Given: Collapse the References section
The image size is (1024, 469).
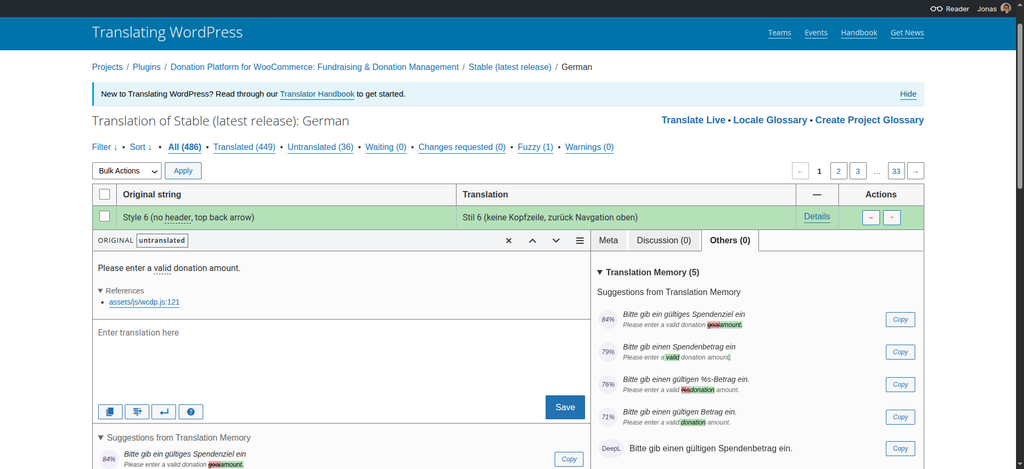Looking at the screenshot, I should (x=121, y=291).
